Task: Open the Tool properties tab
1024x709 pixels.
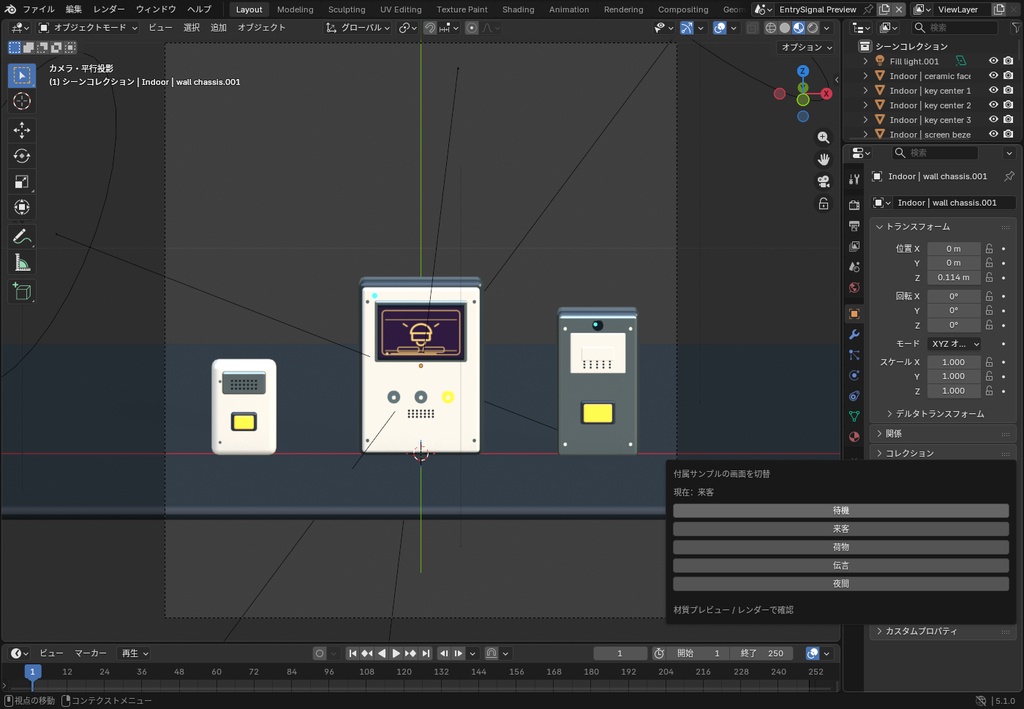Action: (x=854, y=179)
